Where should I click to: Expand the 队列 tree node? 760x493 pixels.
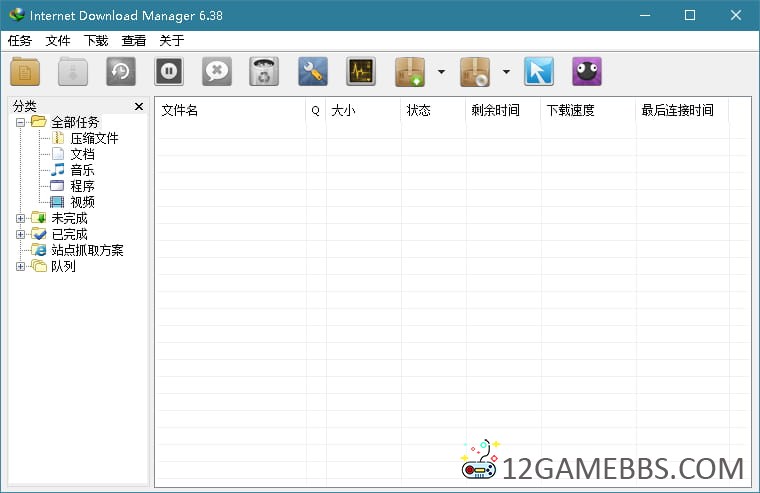pyautogui.click(x=20, y=266)
